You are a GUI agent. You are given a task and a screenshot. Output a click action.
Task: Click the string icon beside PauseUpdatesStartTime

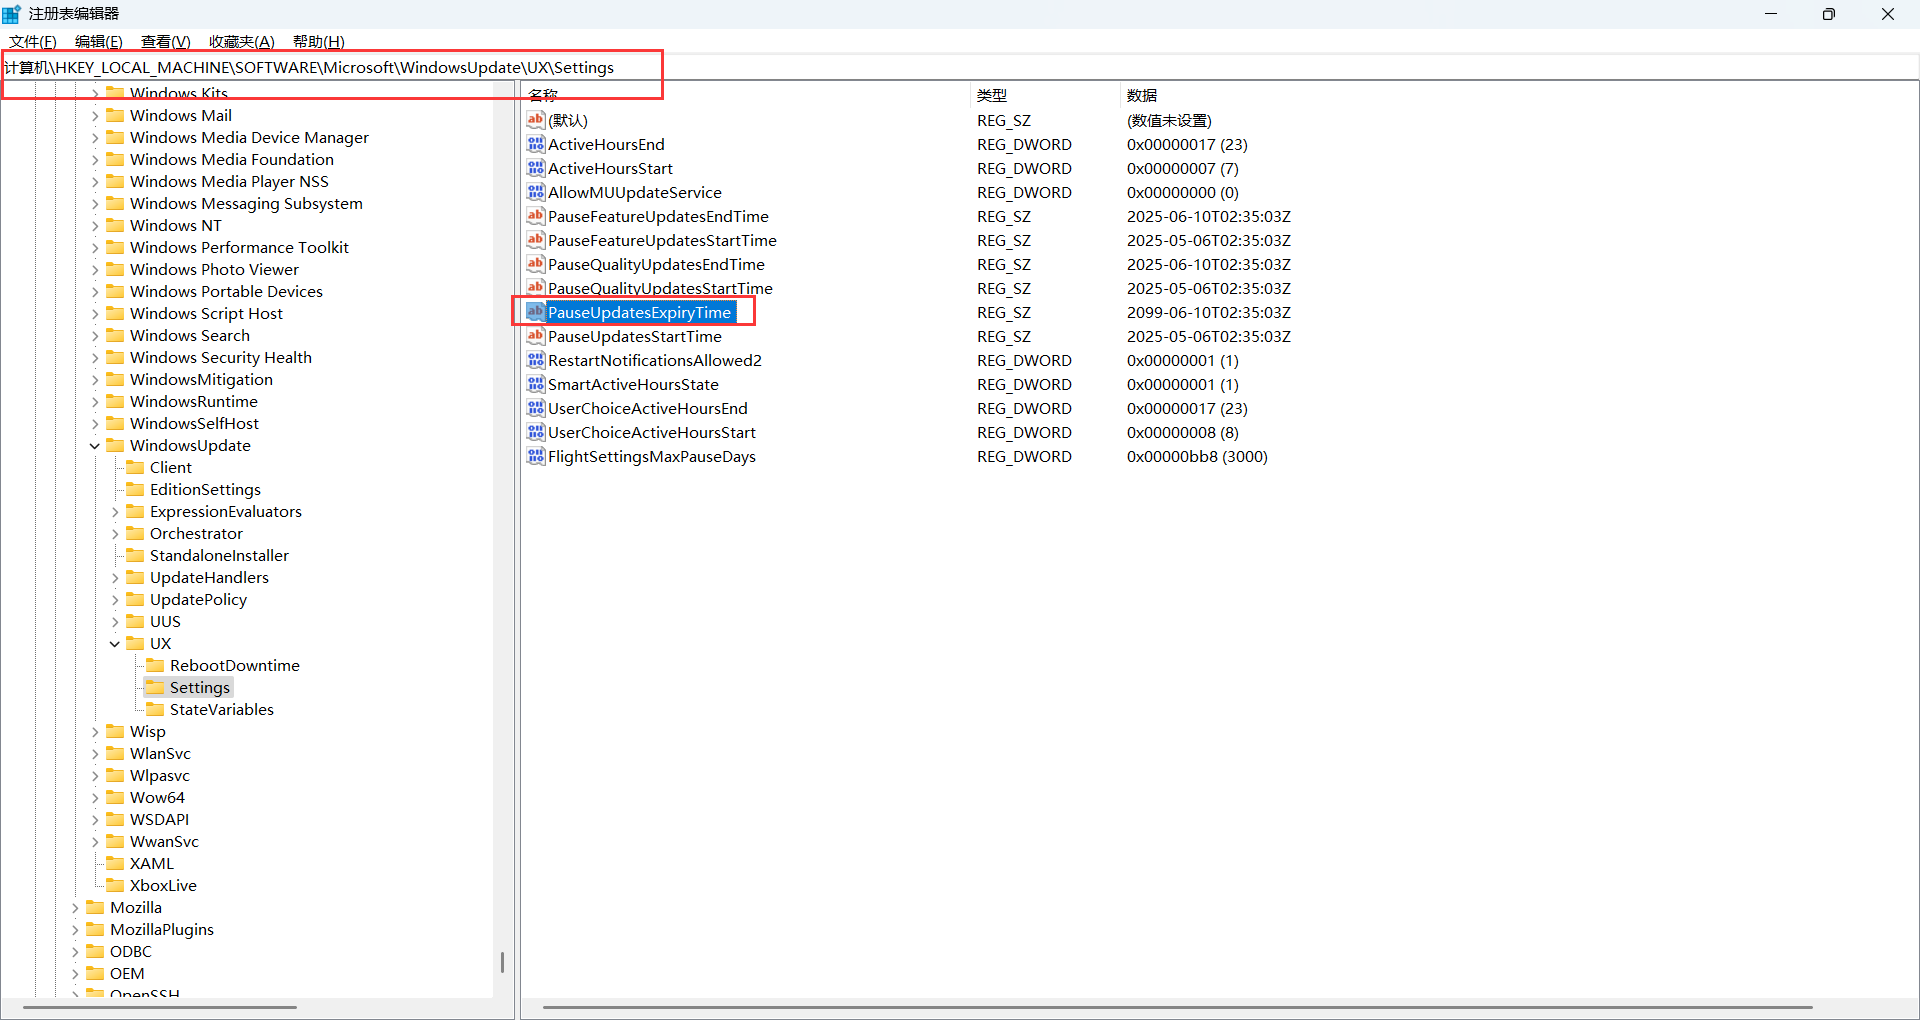pyautogui.click(x=536, y=336)
